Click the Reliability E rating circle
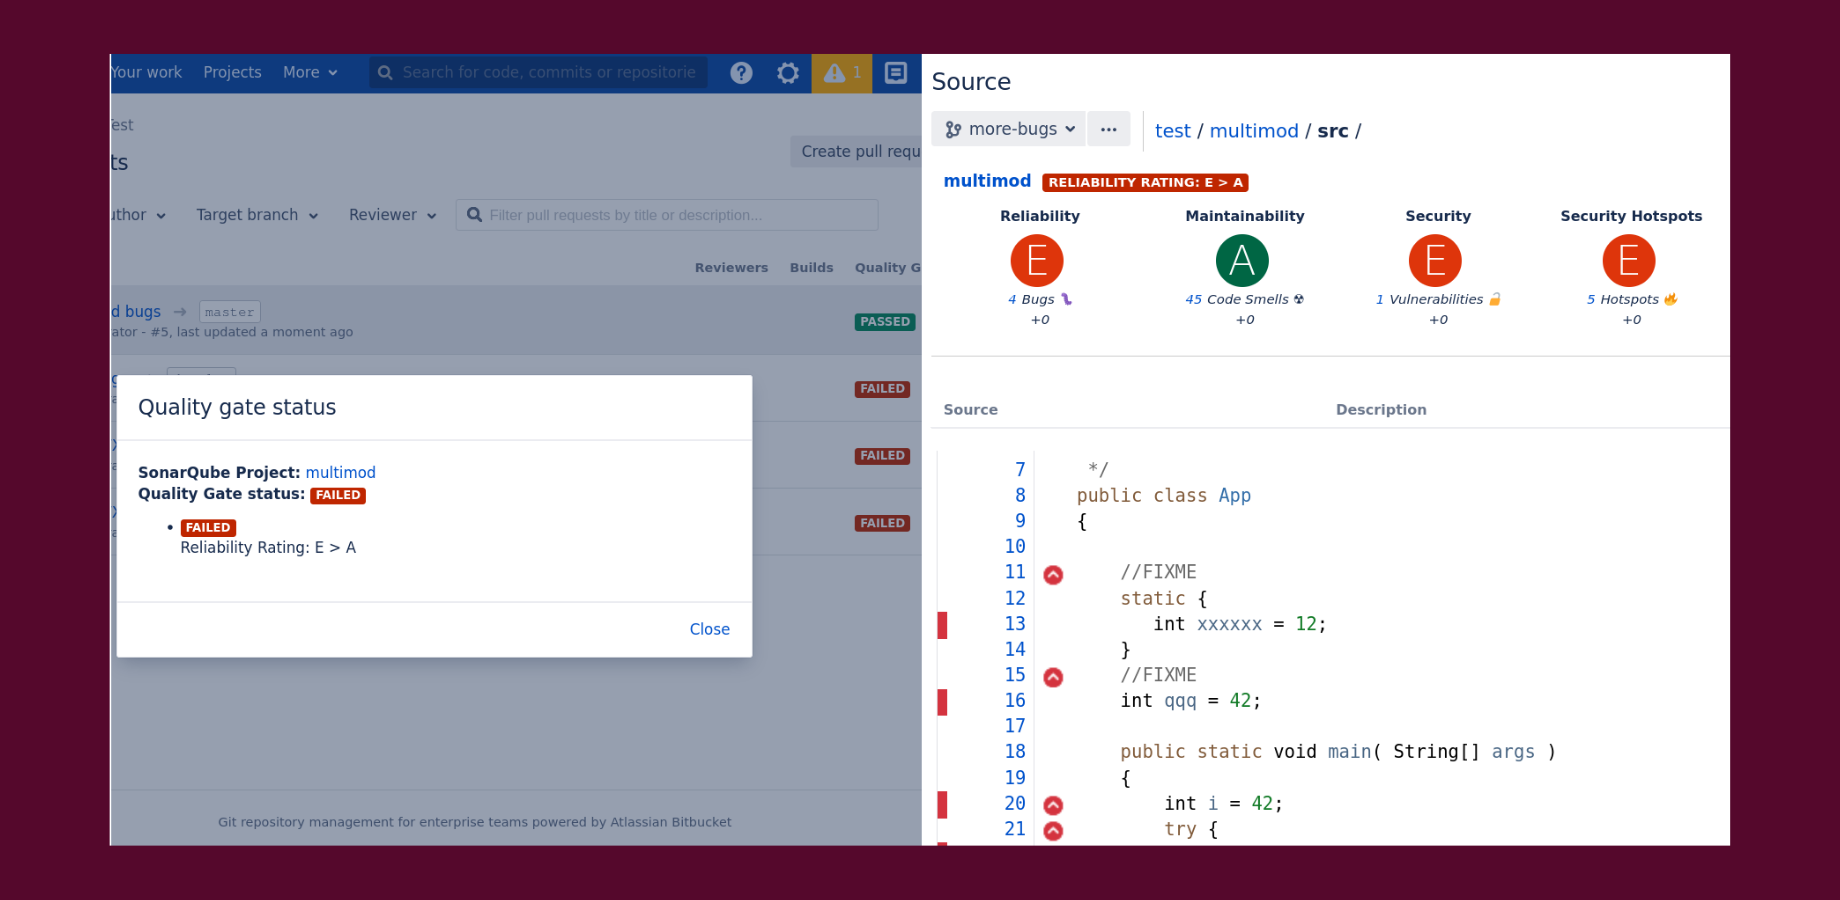Image resolution: width=1840 pixels, height=900 pixels. pos(1037,261)
